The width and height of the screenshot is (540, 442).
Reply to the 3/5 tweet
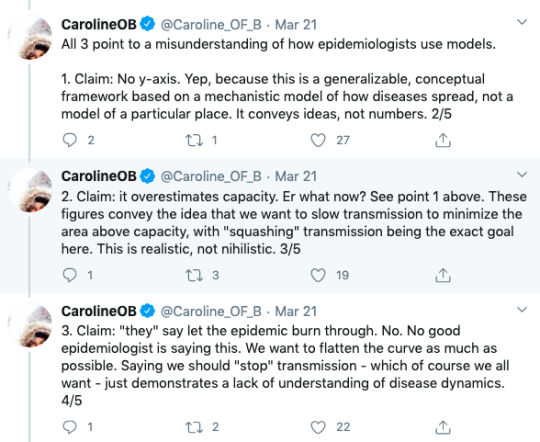69,275
